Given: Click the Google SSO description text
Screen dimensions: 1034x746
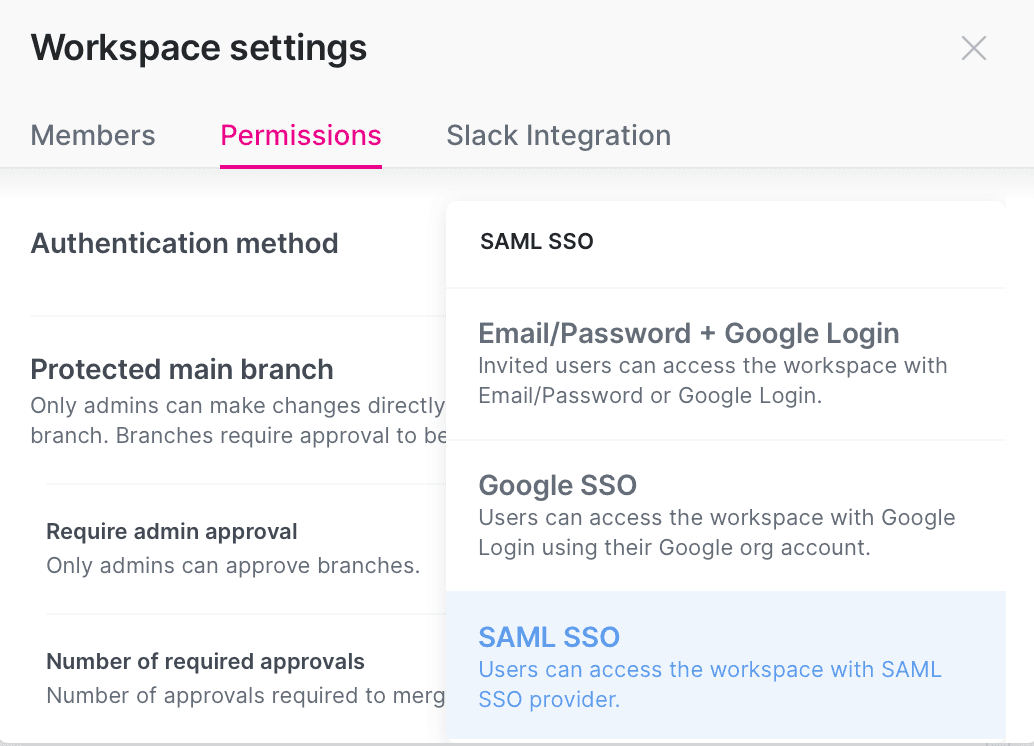Looking at the screenshot, I should [x=716, y=532].
